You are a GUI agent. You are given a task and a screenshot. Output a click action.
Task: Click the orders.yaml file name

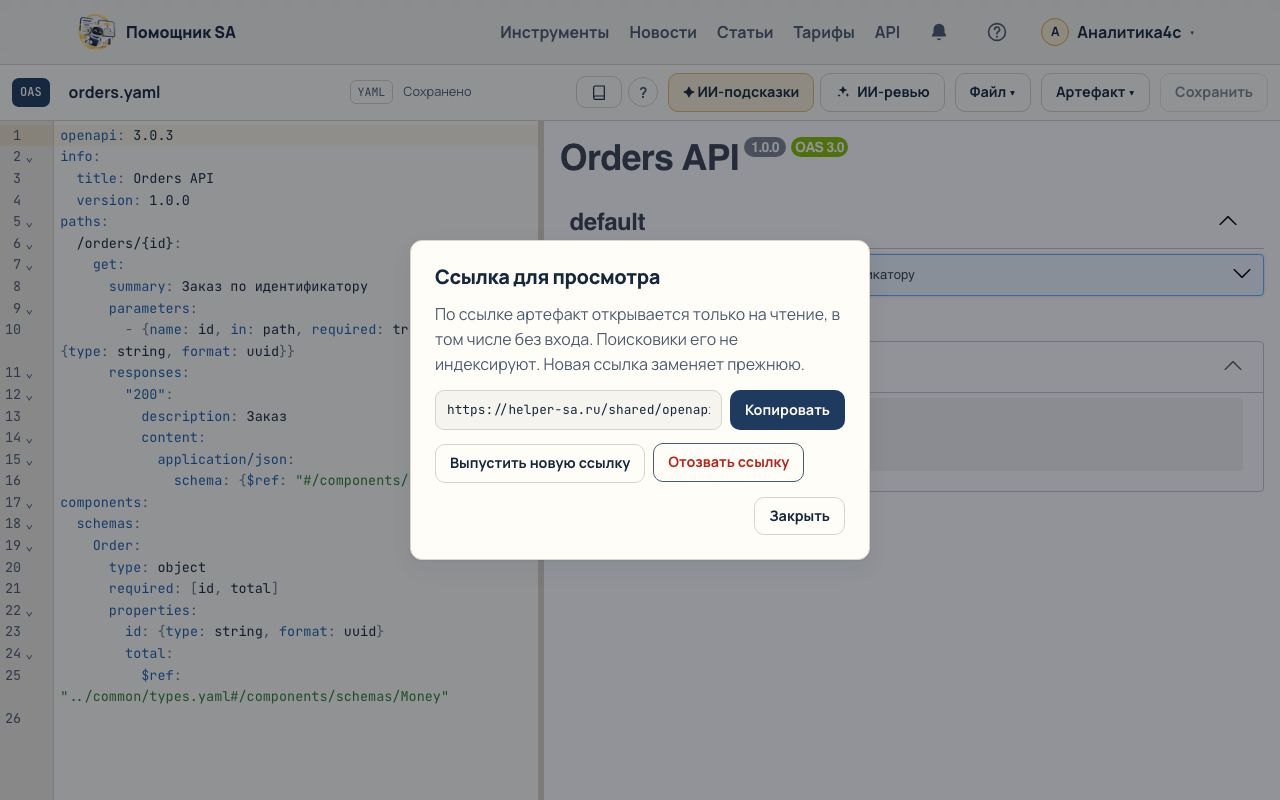(114, 92)
